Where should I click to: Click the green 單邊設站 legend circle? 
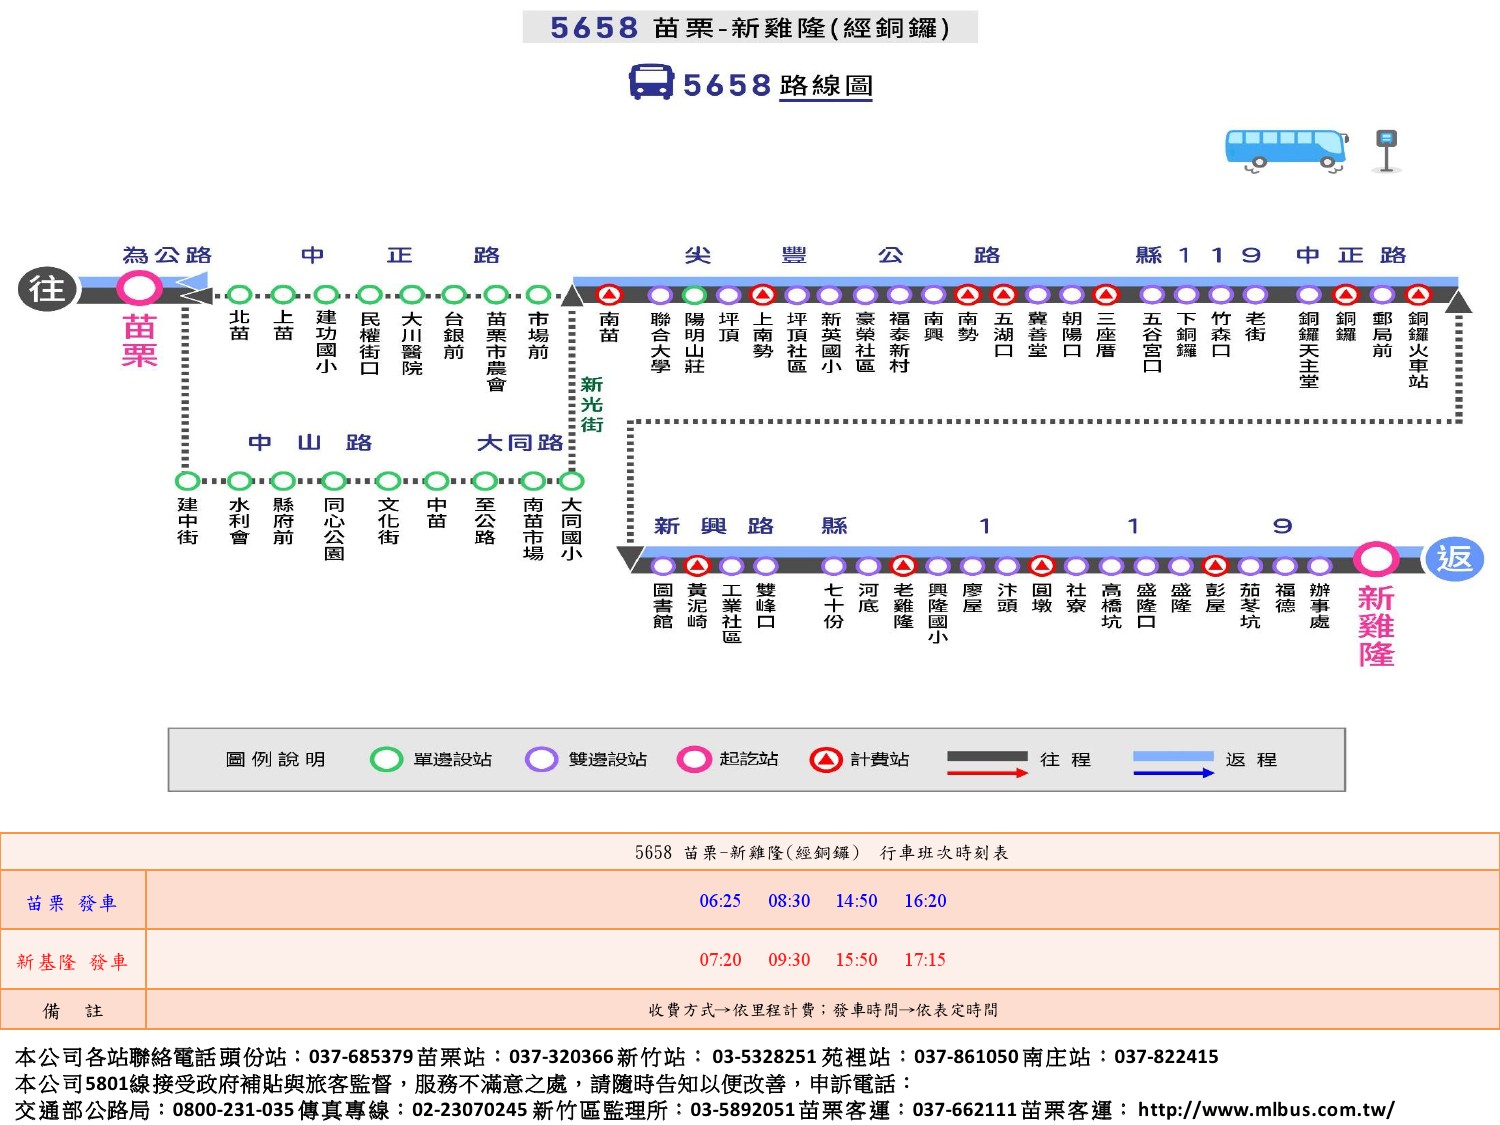click(386, 760)
